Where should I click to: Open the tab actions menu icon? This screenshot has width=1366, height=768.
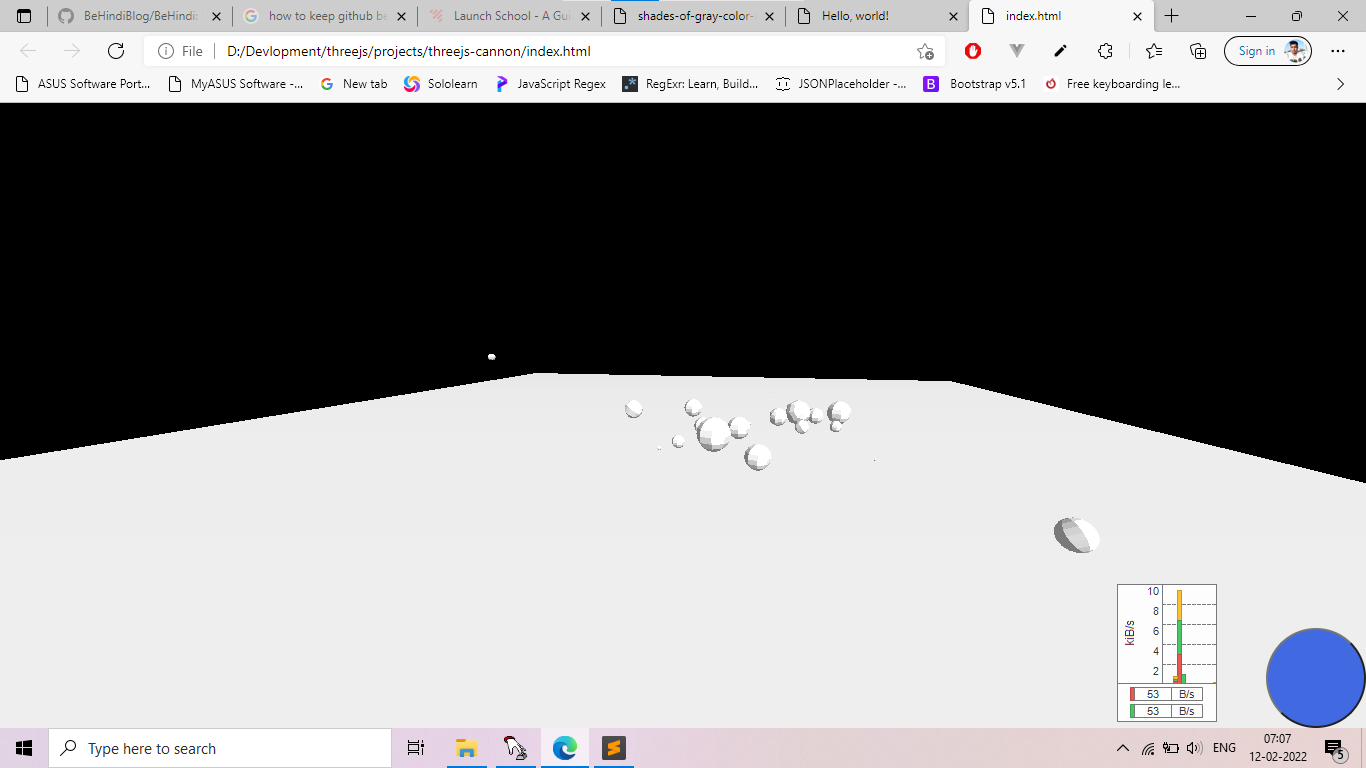(24, 16)
